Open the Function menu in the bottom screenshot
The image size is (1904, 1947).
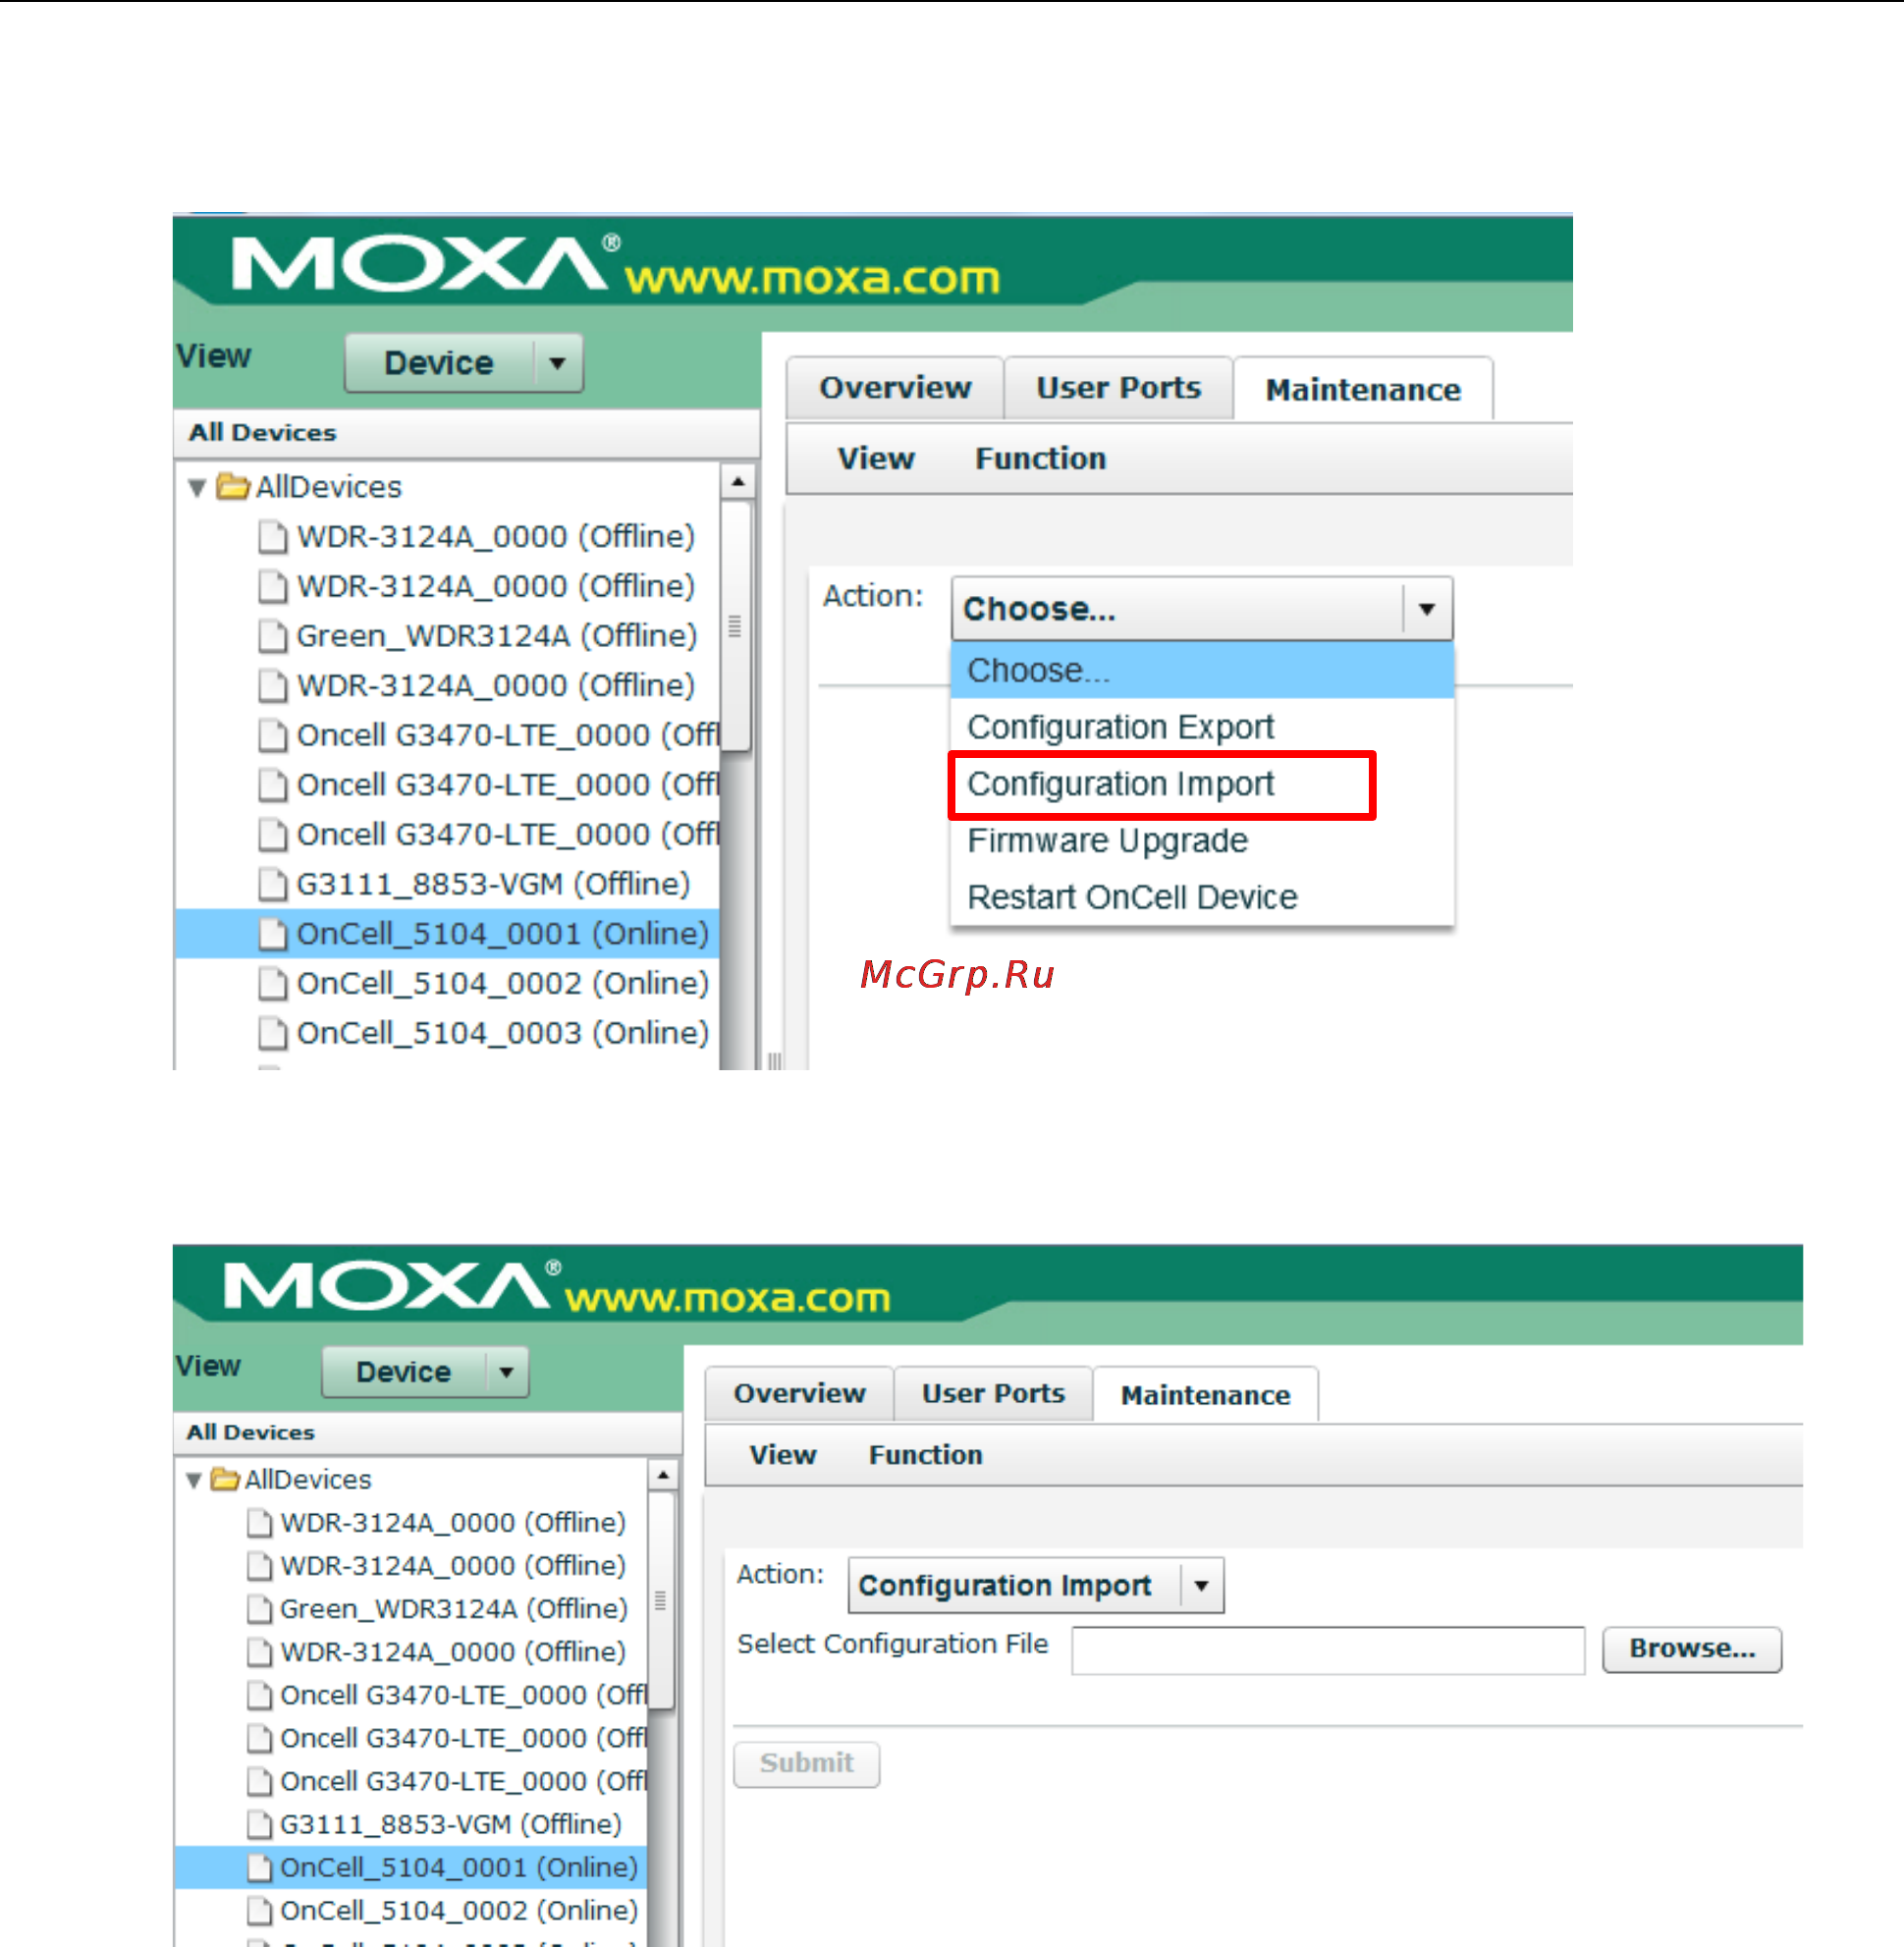click(x=925, y=1455)
